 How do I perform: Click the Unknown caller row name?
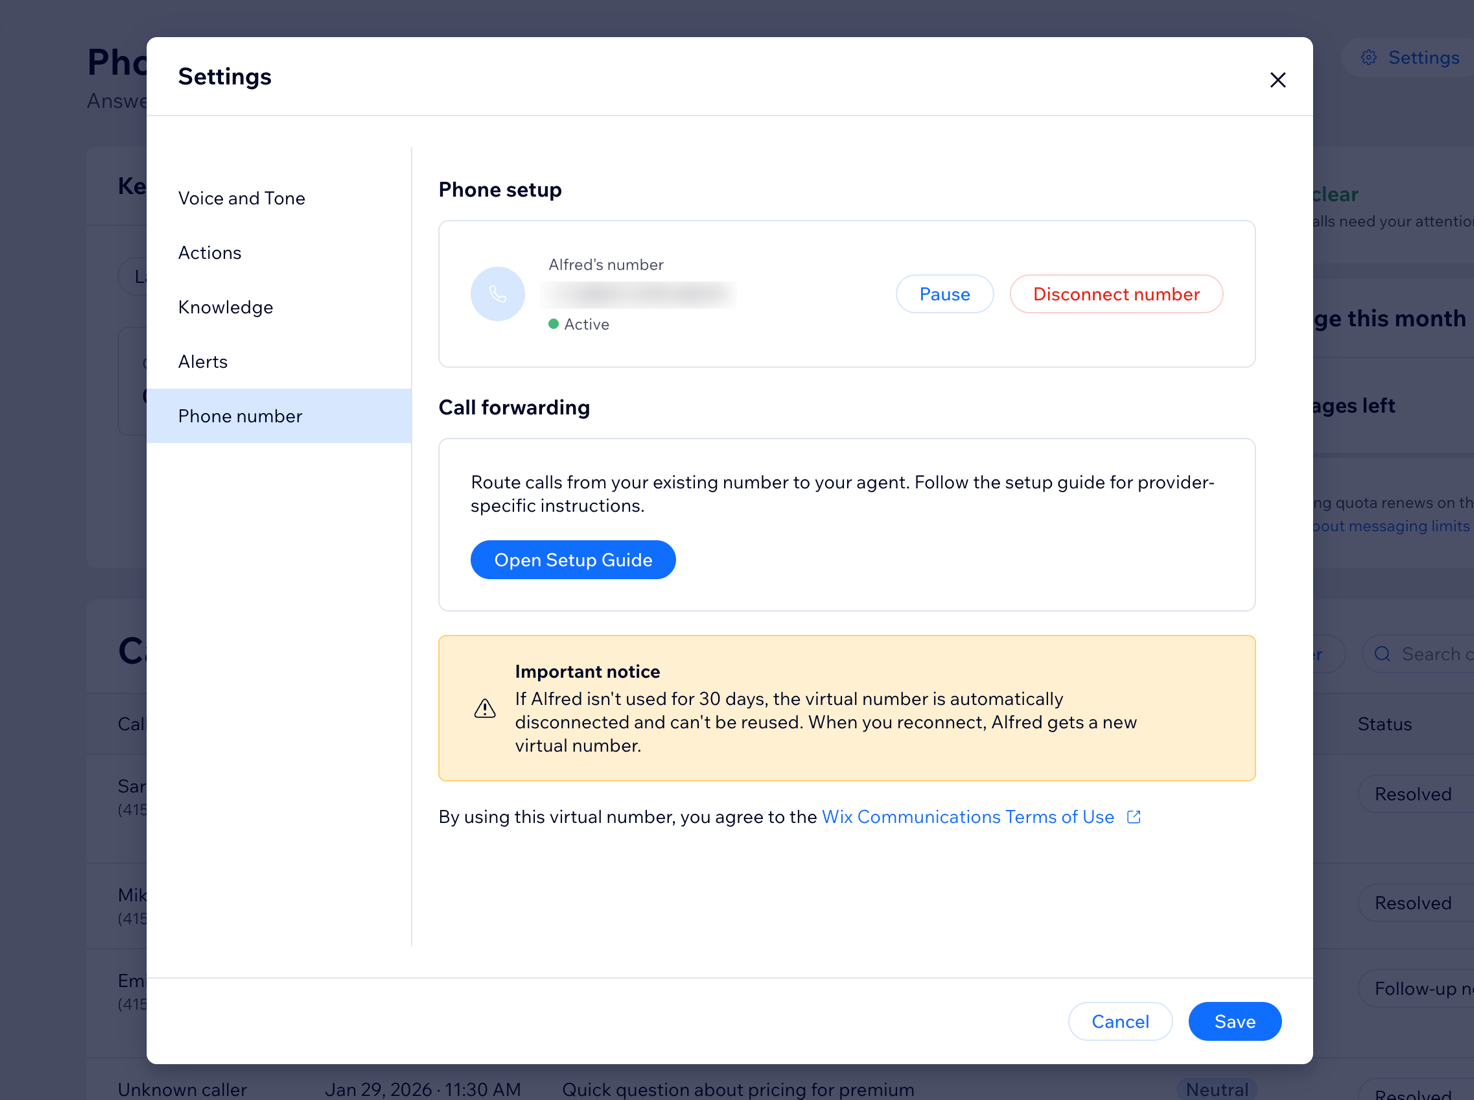[x=182, y=1089]
